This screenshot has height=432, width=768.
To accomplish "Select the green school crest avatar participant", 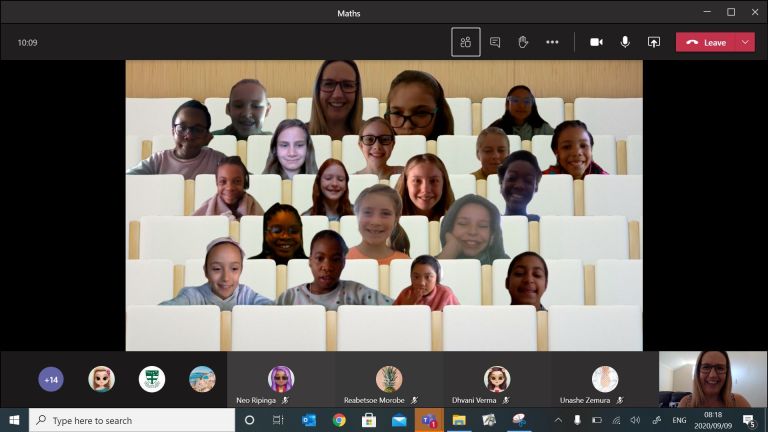I will pyautogui.click(x=152, y=379).
